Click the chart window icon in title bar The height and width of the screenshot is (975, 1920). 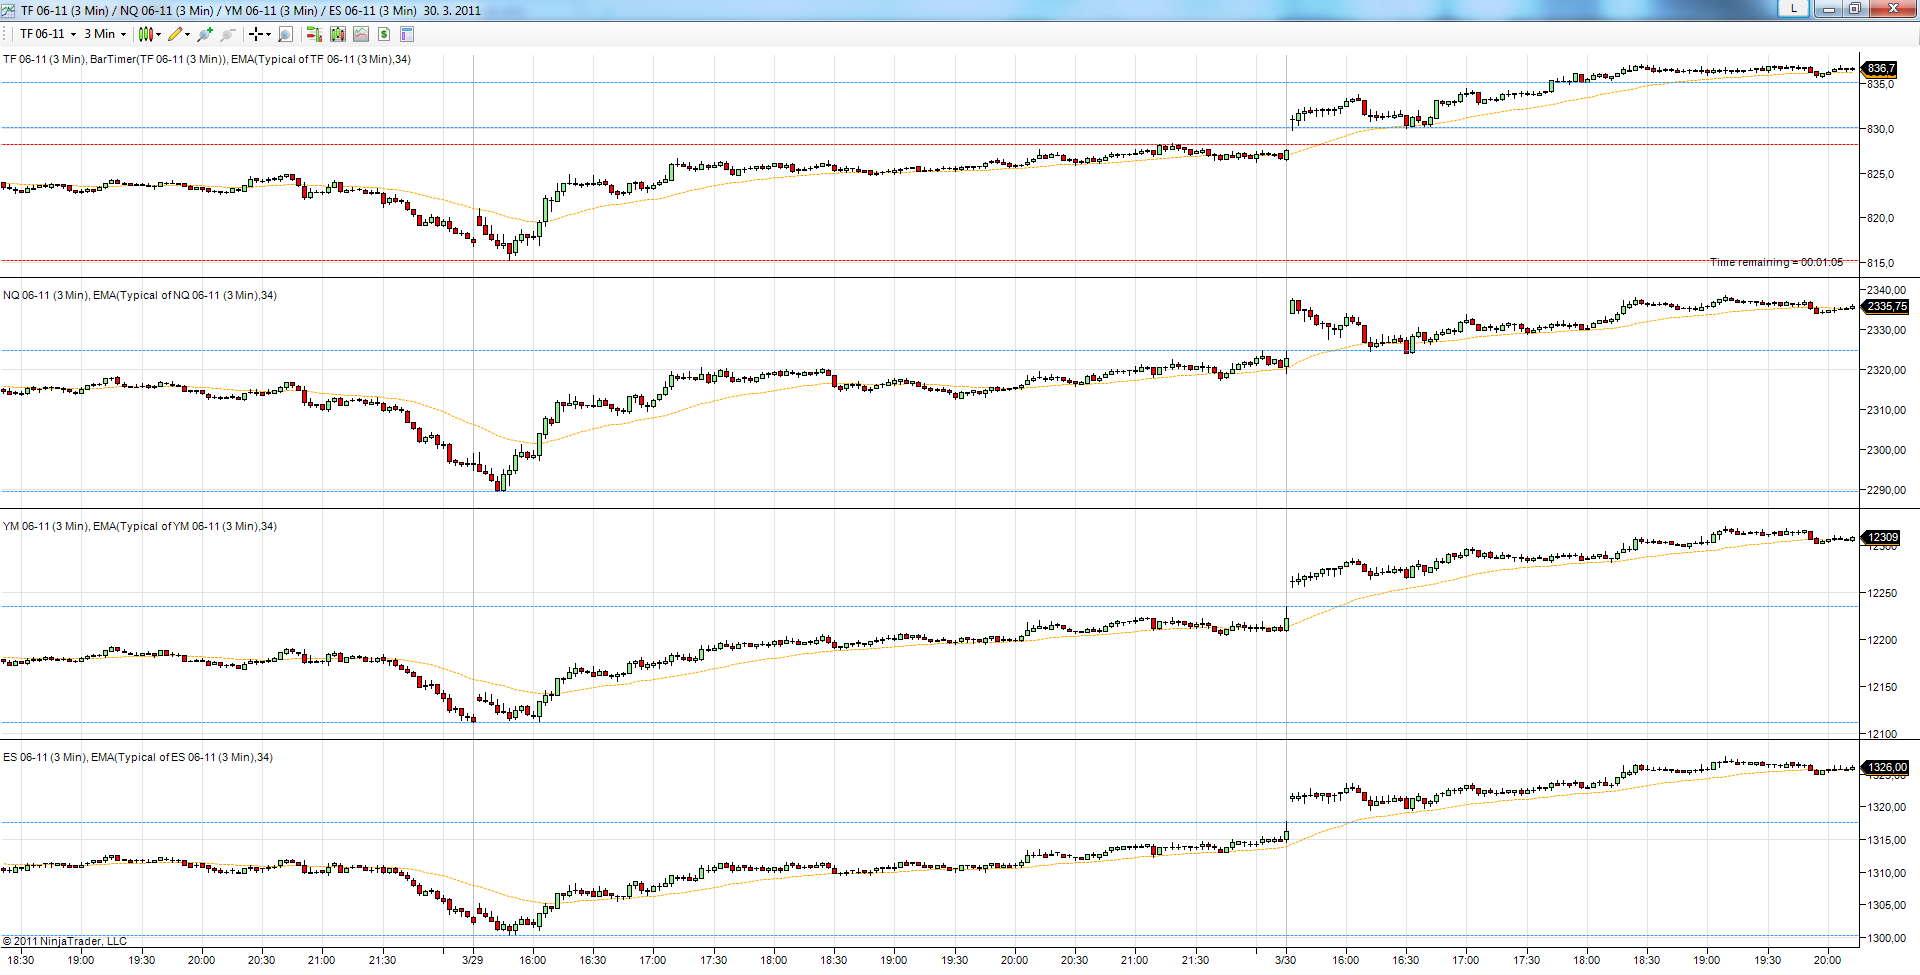[x=8, y=10]
